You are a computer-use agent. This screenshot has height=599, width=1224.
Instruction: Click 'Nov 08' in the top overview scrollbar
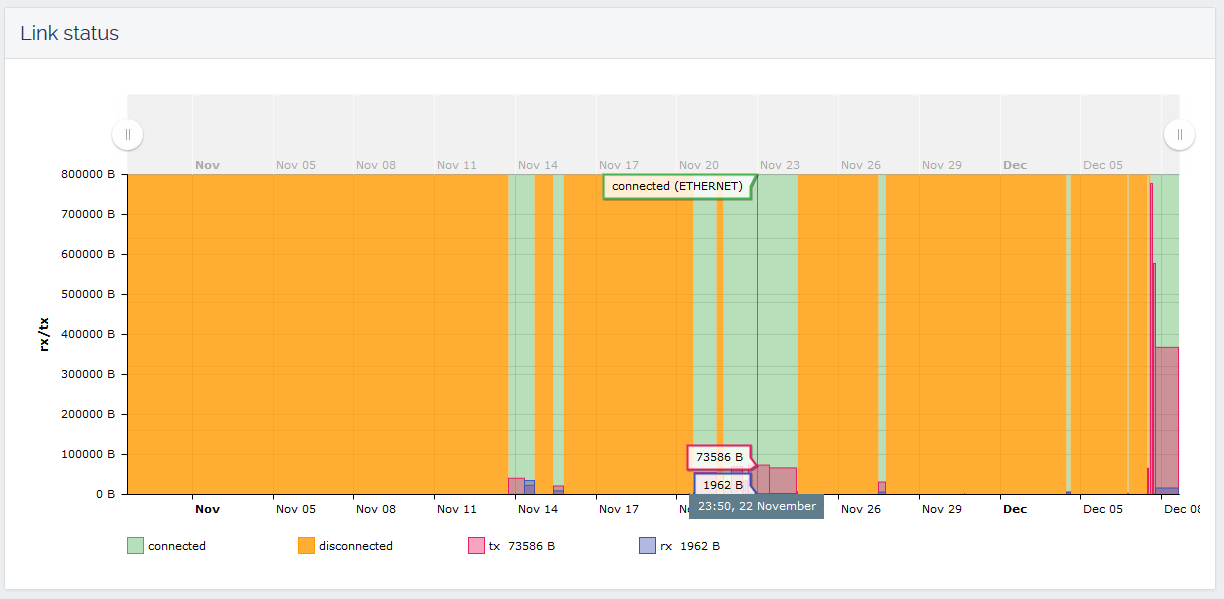coord(376,165)
